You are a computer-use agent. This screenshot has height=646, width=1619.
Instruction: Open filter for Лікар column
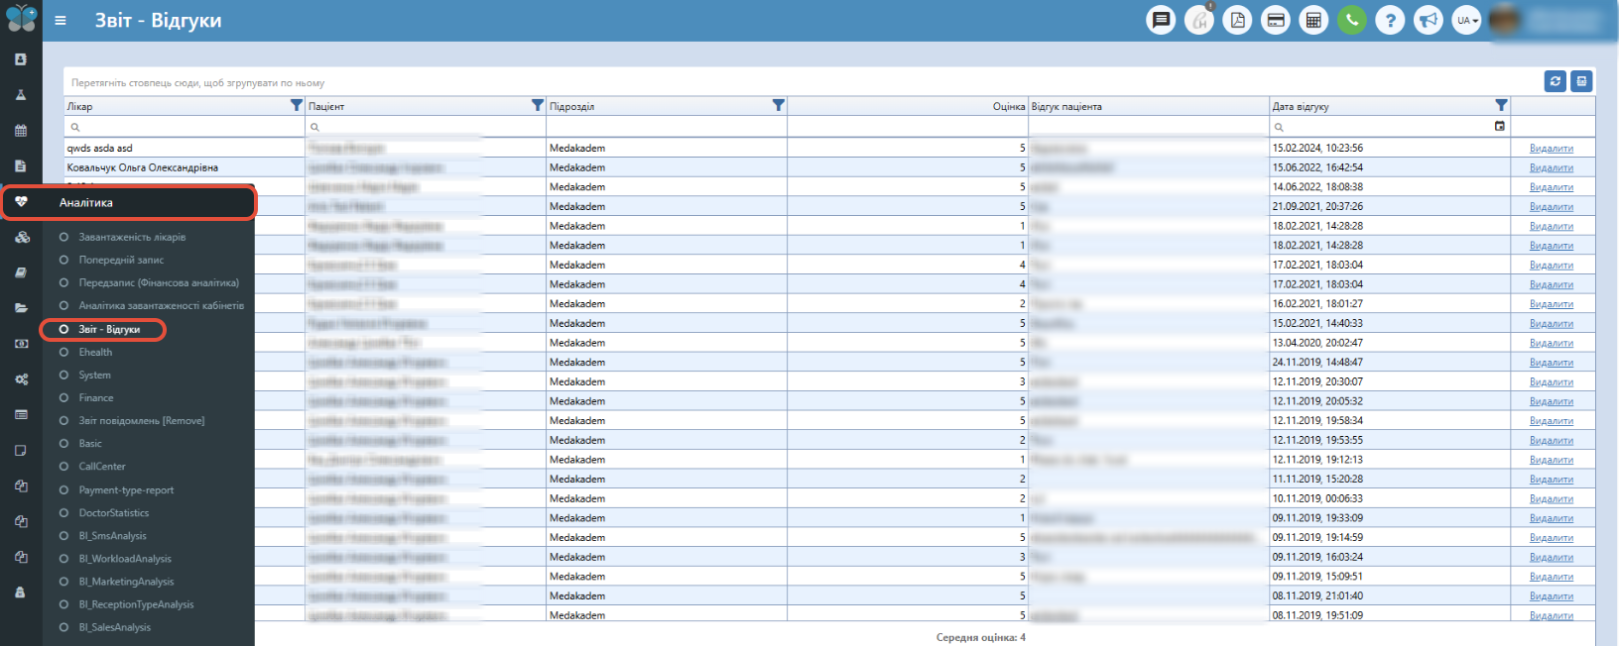(x=296, y=105)
